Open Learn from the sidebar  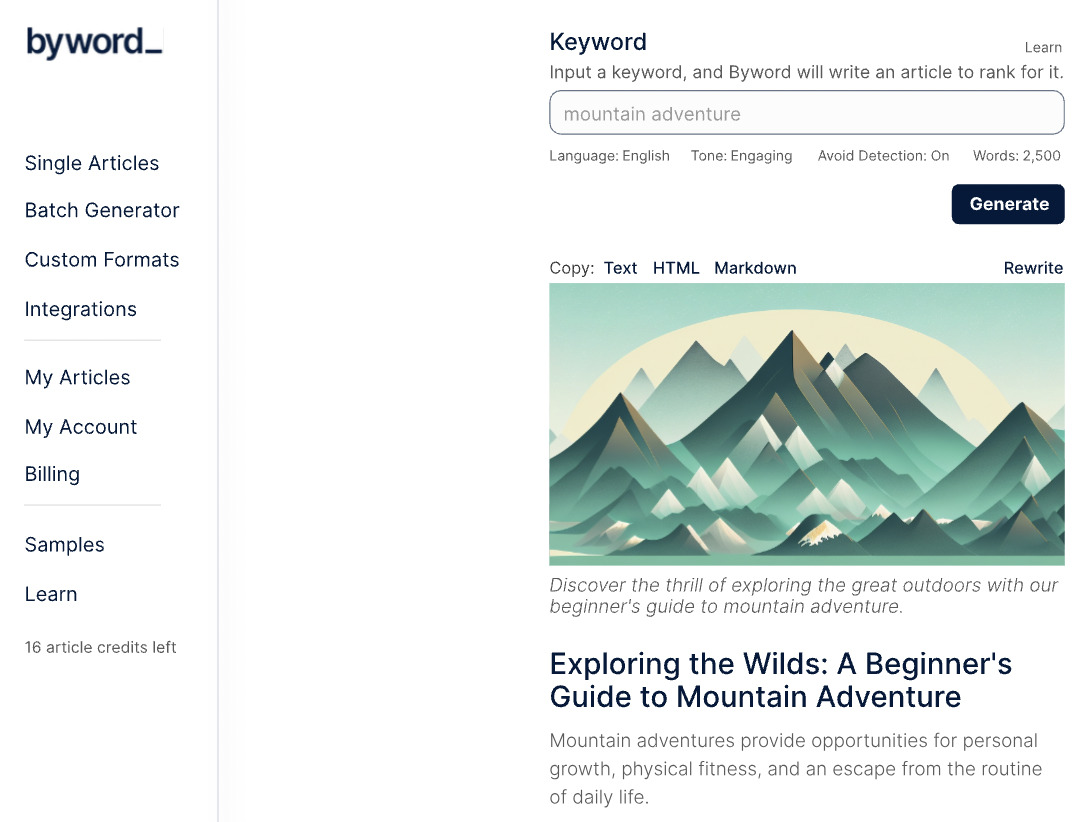(x=51, y=594)
